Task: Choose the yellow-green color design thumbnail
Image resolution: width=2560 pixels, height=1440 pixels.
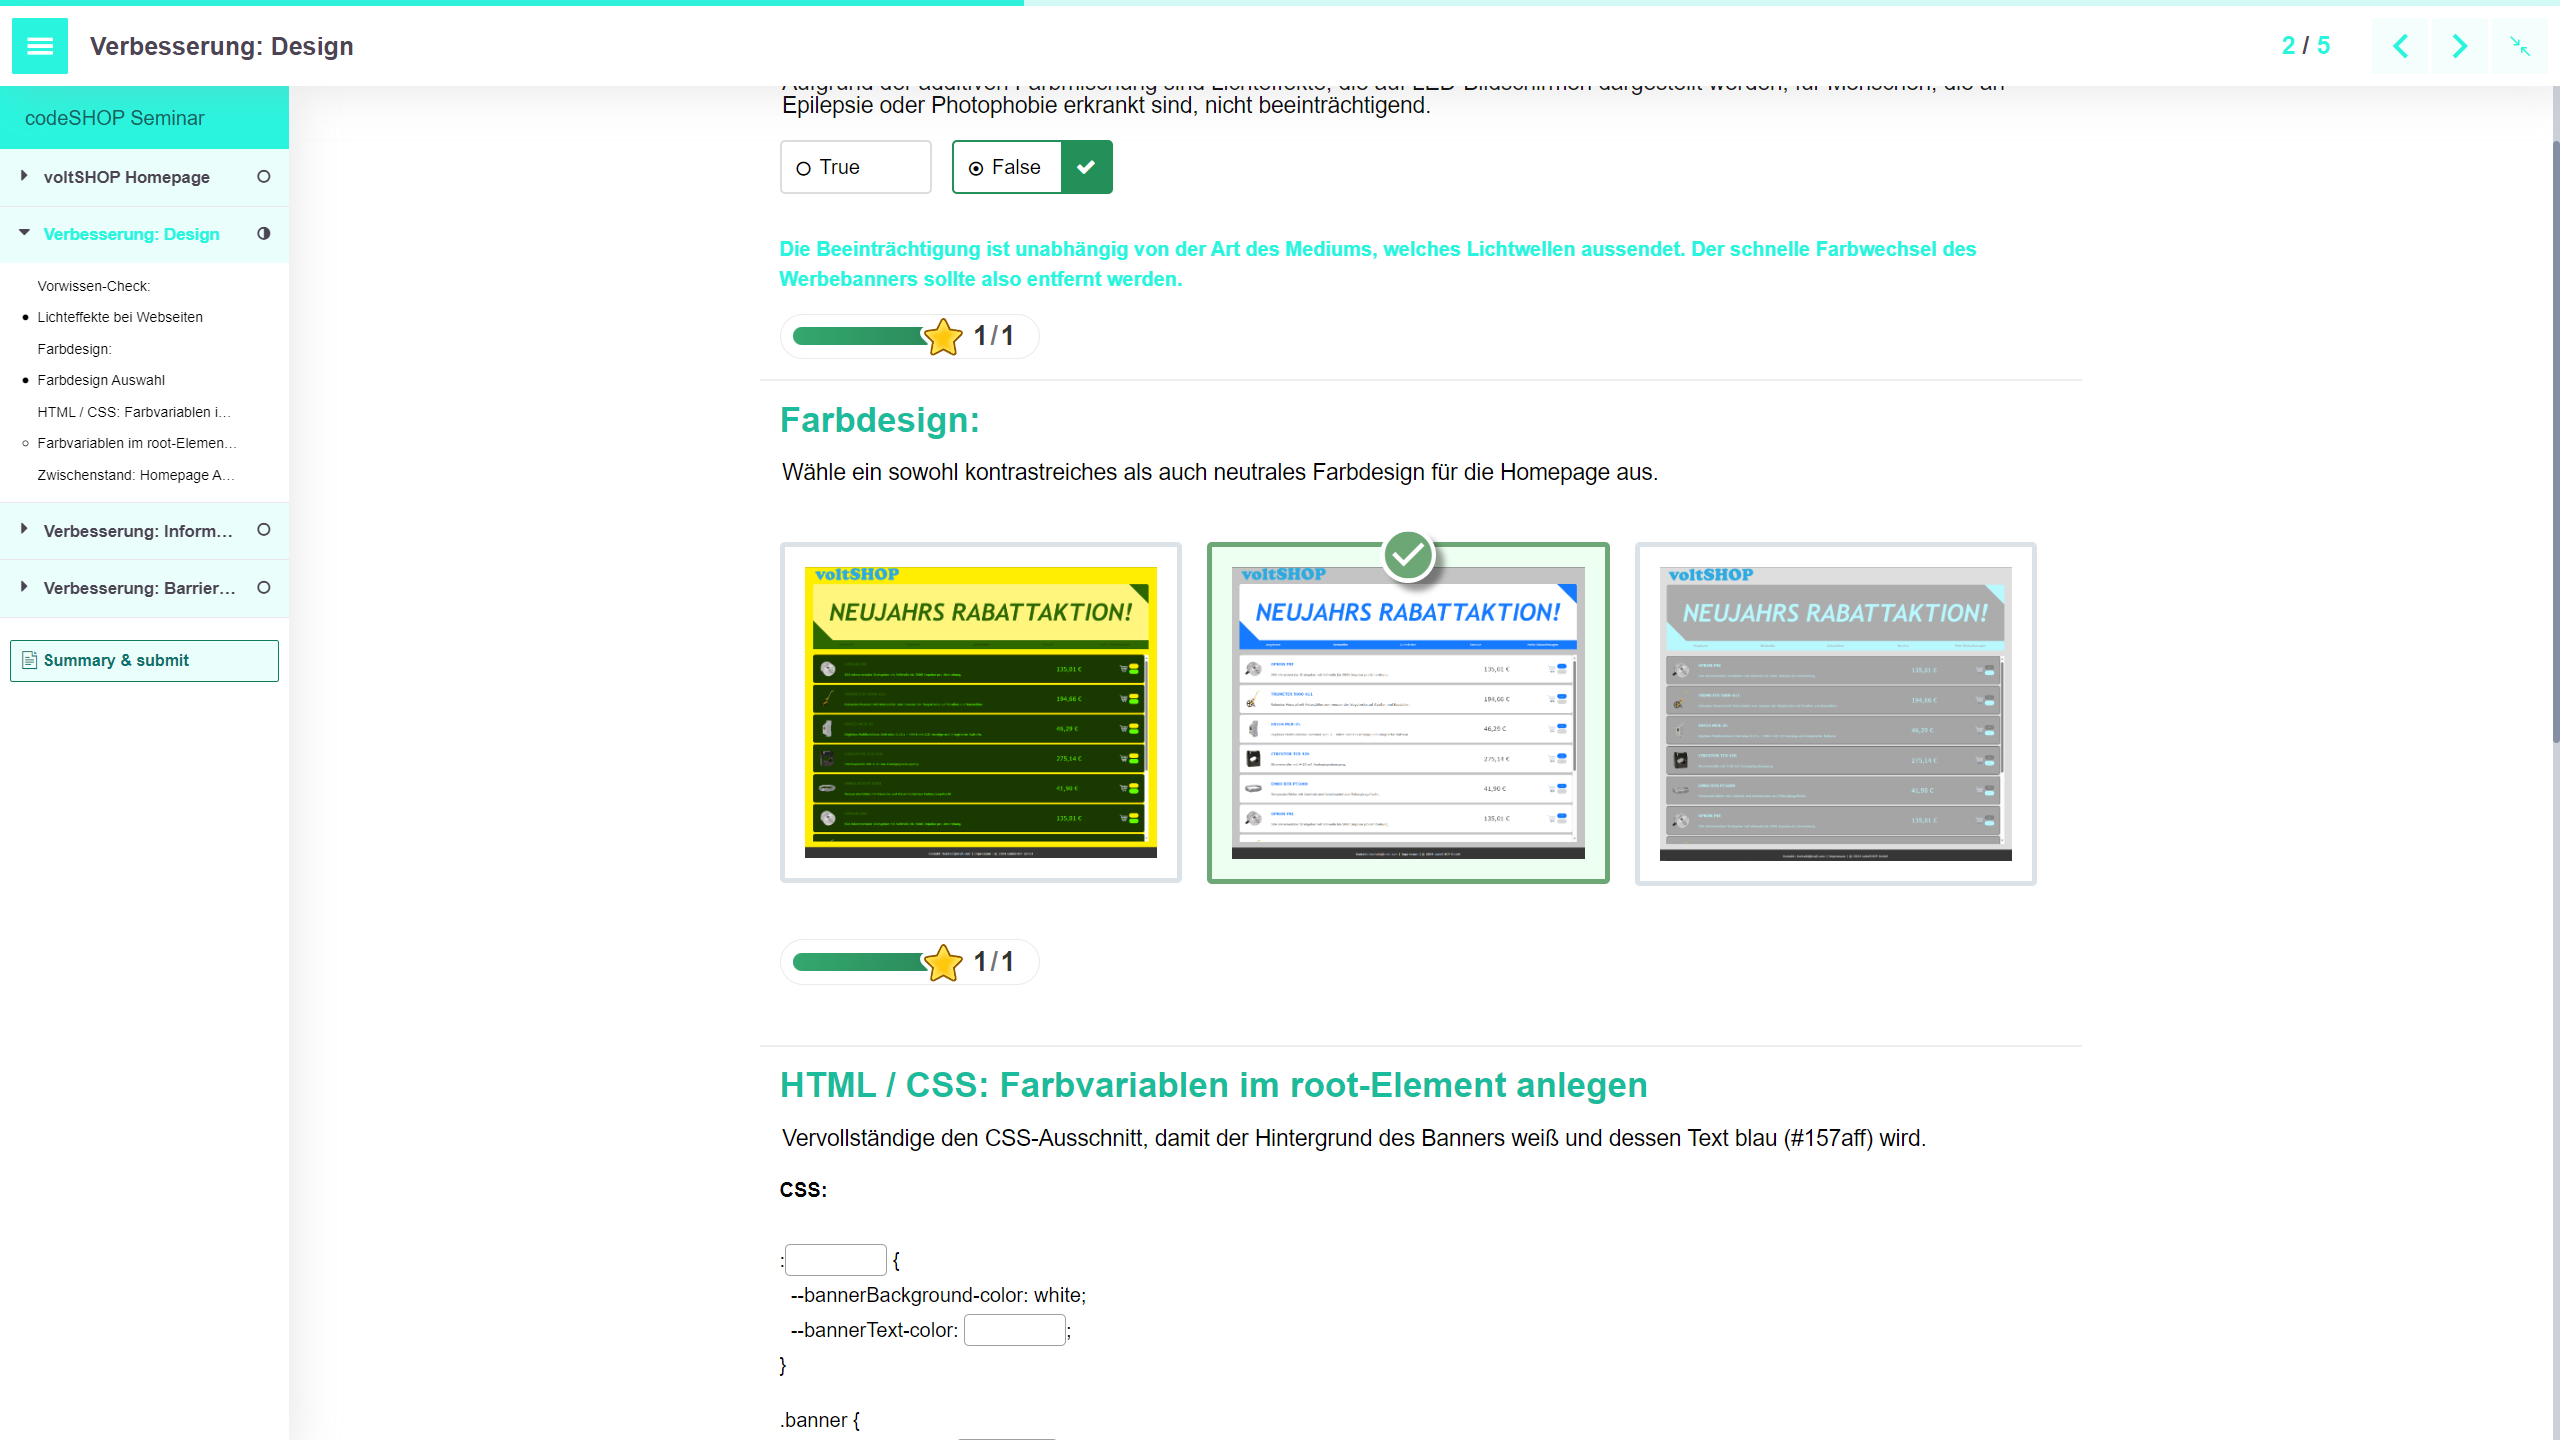Action: coord(980,712)
